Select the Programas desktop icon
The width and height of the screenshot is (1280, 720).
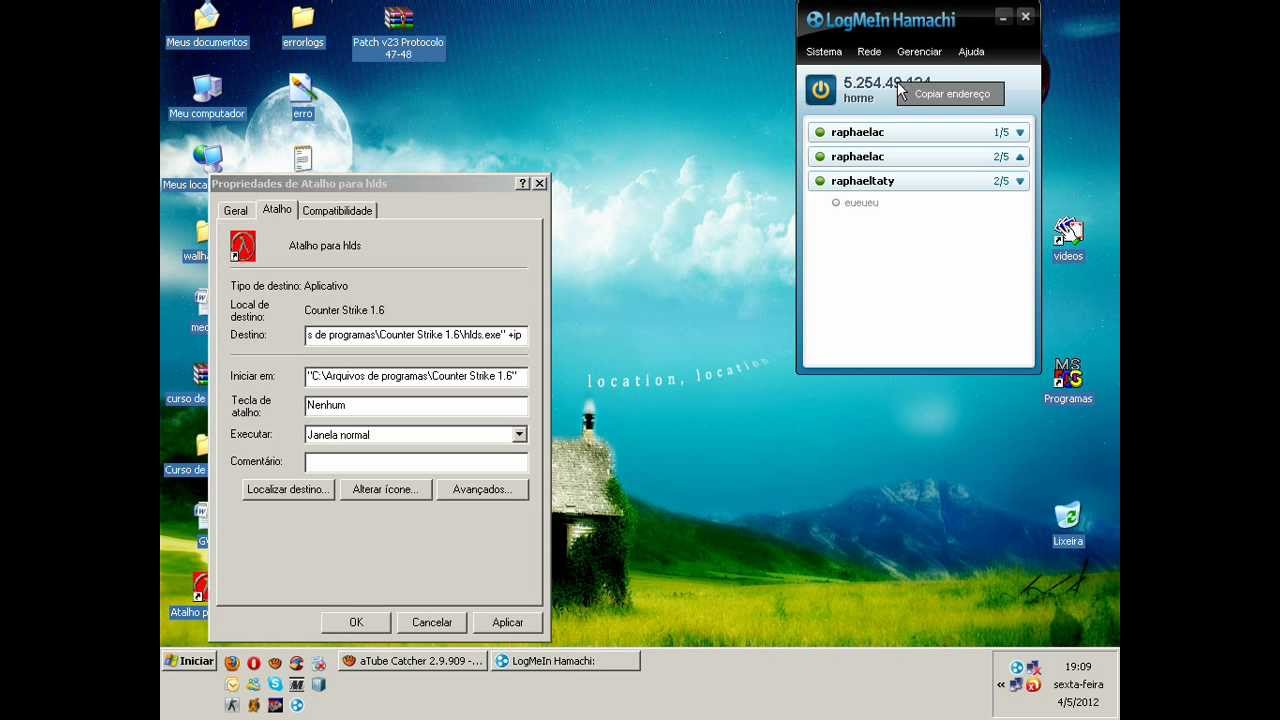[x=1068, y=382]
